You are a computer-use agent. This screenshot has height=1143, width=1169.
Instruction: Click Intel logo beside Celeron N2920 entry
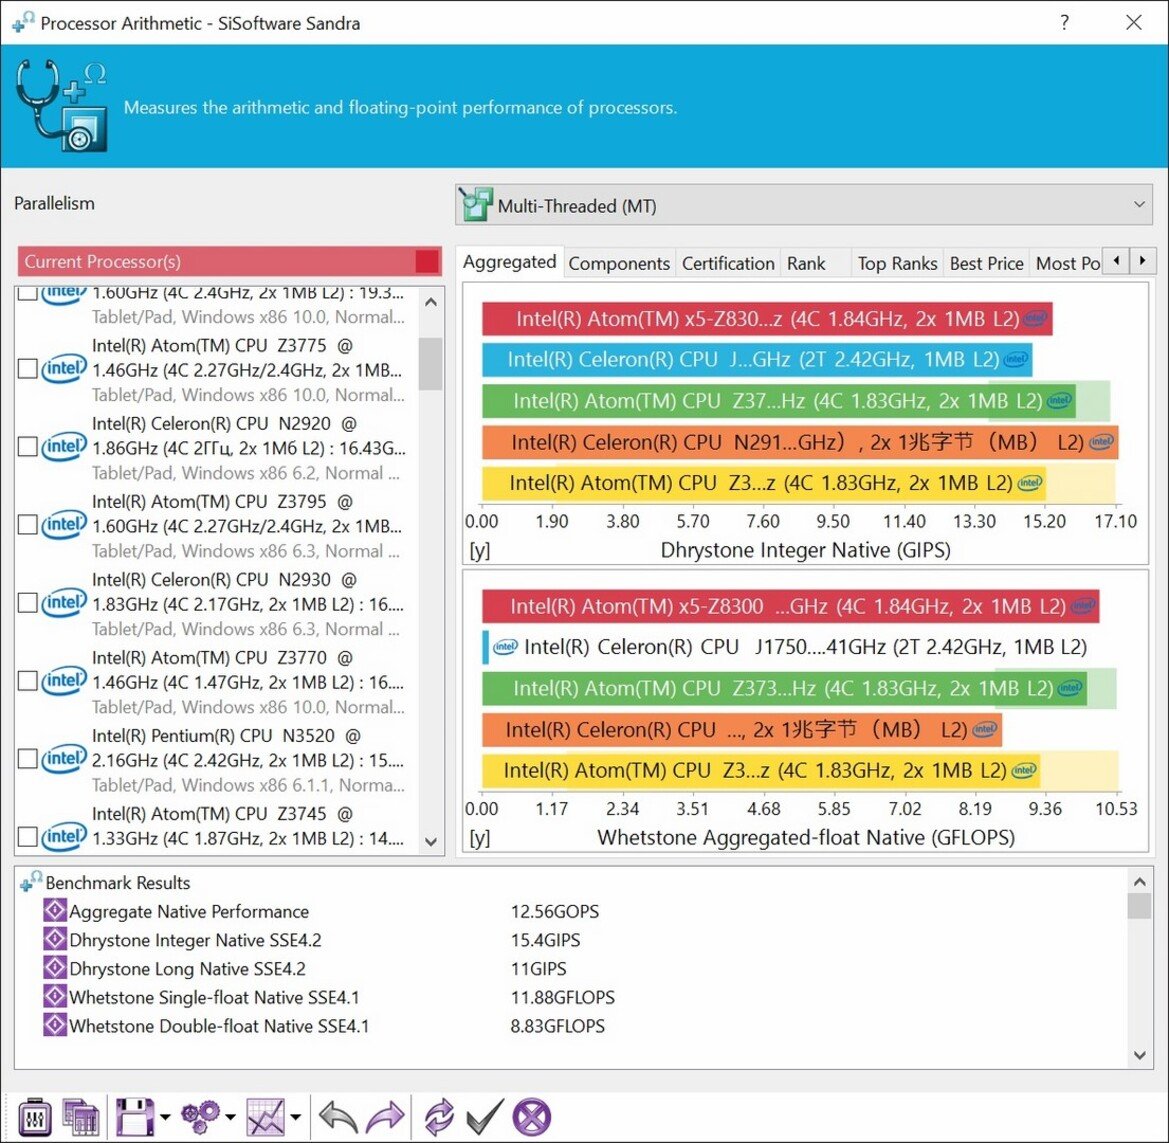coord(64,447)
